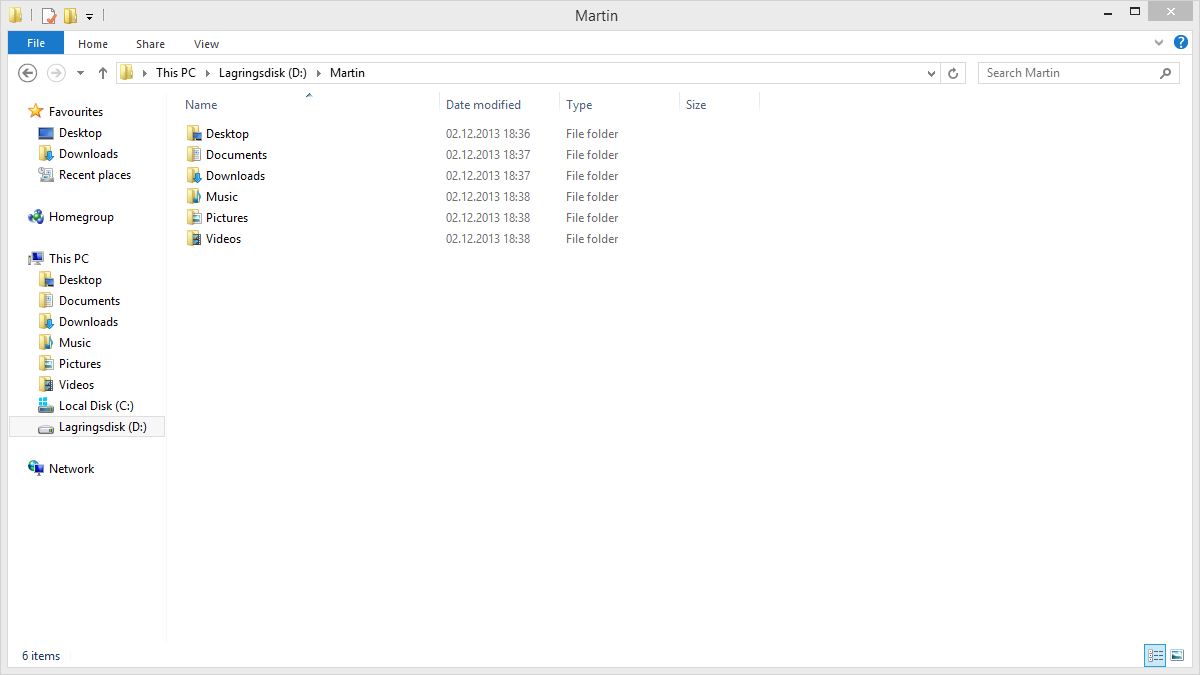
Task: Refresh the Martin folder view
Action: point(953,73)
